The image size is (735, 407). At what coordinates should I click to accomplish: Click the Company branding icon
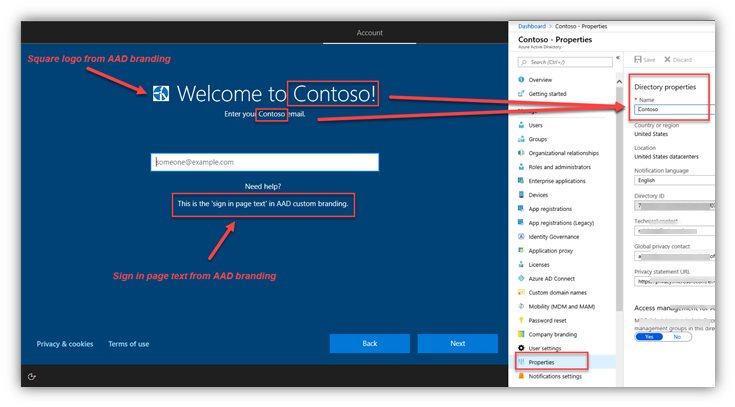521,334
